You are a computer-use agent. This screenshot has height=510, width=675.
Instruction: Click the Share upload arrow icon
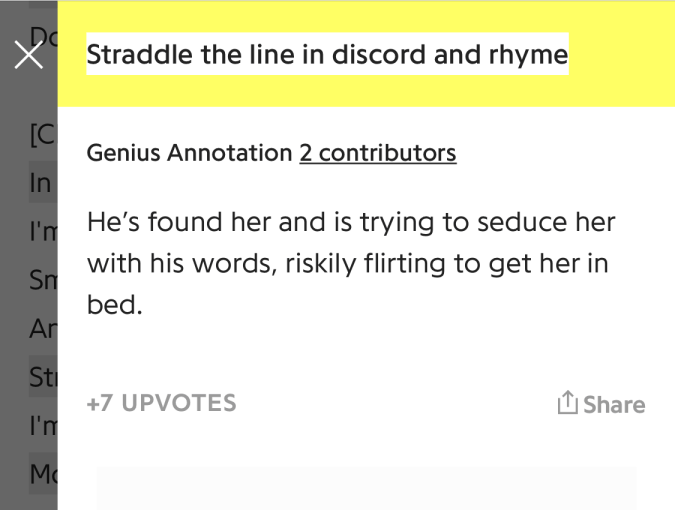pyautogui.click(x=566, y=403)
